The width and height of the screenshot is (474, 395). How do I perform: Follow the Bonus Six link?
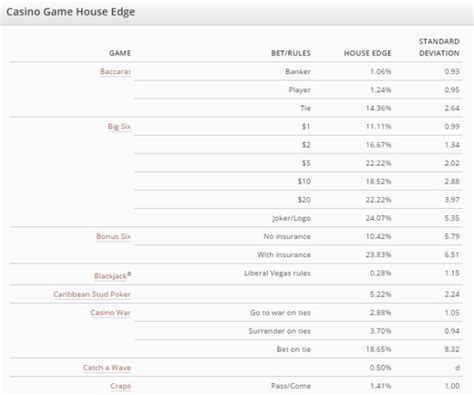pyautogui.click(x=113, y=236)
